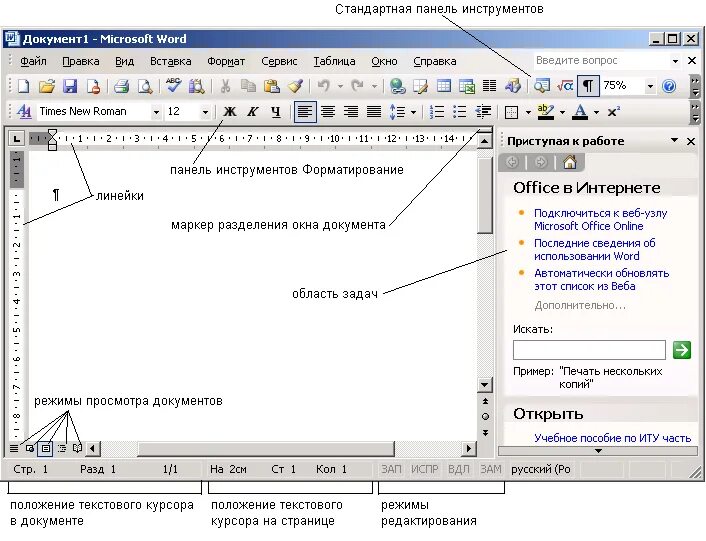Open the font size 12 dropdown
The width and height of the screenshot is (706, 541).
click(x=205, y=112)
